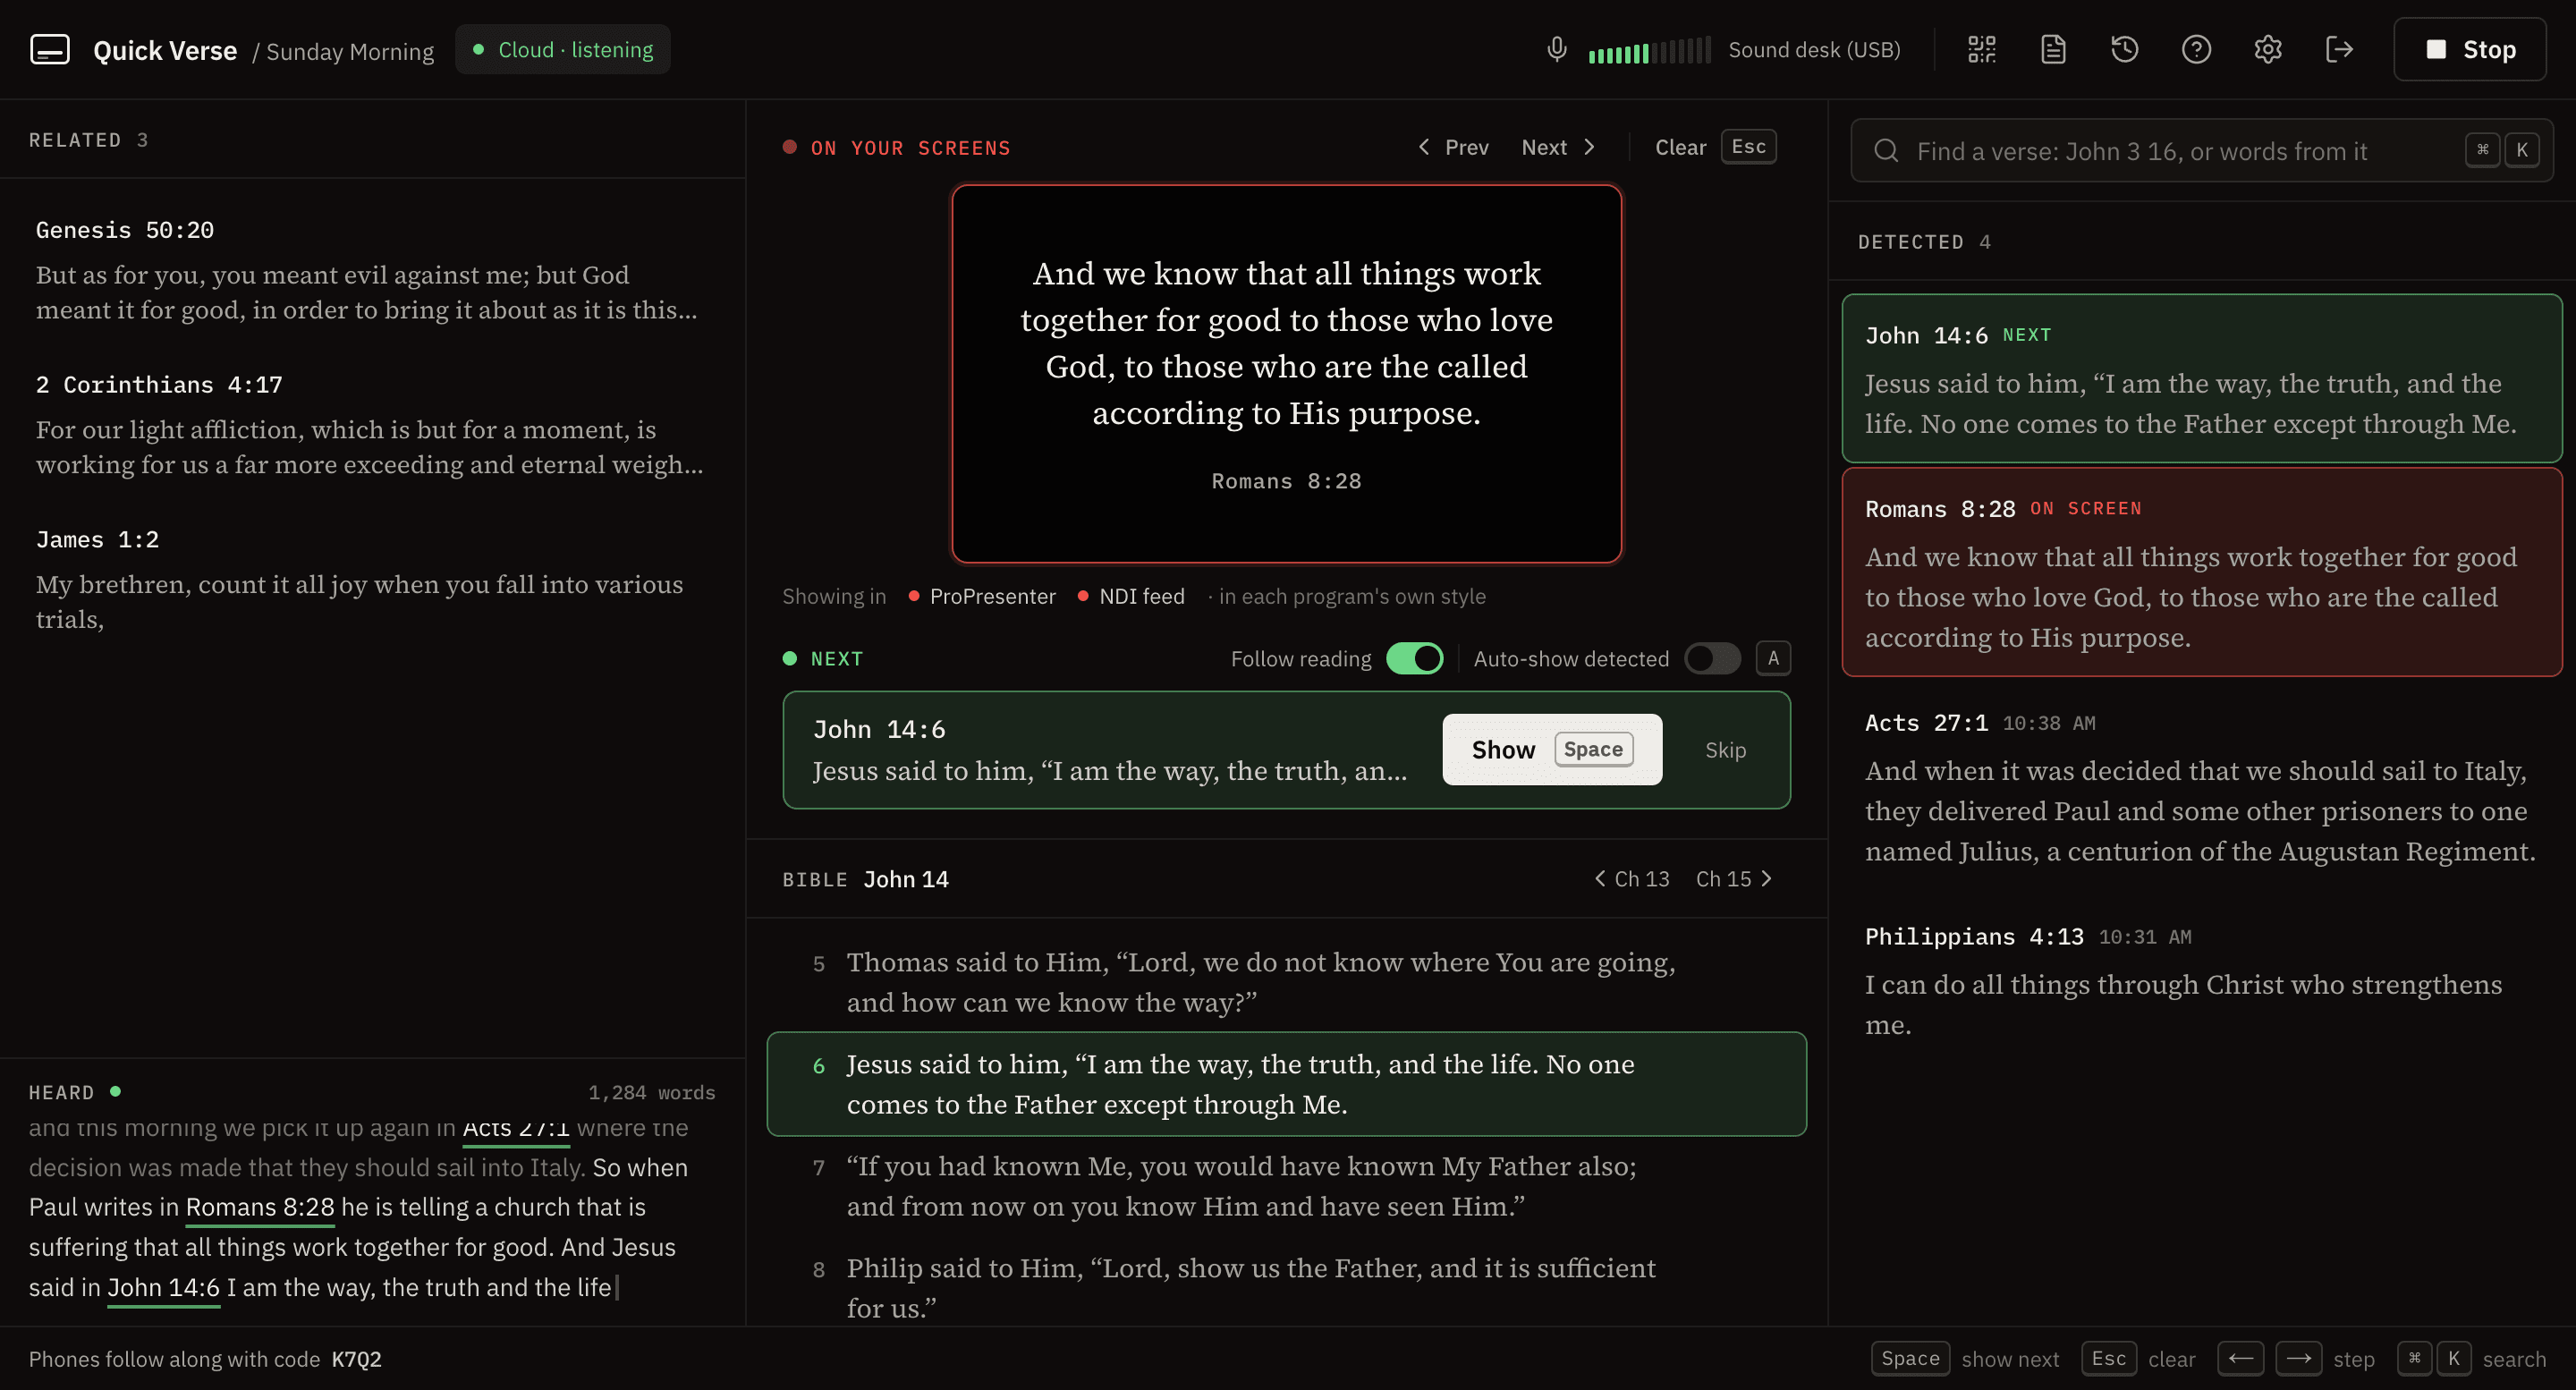The width and height of the screenshot is (2576, 1390).
Task: Open the settings gear icon
Action: (x=2267, y=49)
